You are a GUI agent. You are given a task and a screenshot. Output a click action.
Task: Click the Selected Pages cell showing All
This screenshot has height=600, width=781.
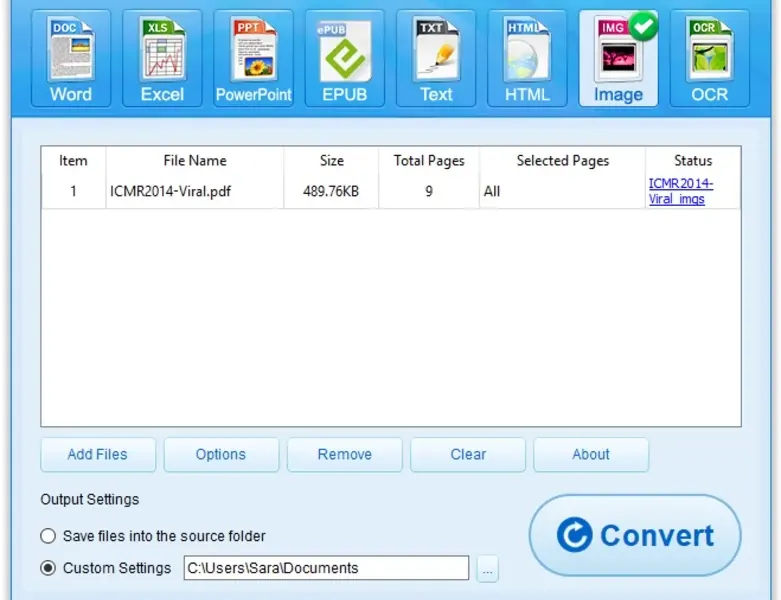pos(562,191)
